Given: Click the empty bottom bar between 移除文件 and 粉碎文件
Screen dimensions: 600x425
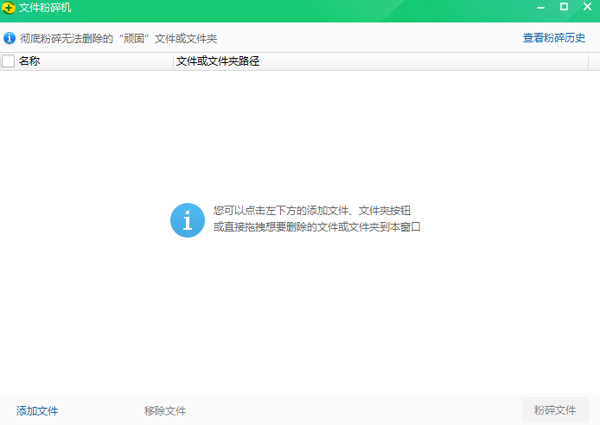Looking at the screenshot, I should coord(350,410).
